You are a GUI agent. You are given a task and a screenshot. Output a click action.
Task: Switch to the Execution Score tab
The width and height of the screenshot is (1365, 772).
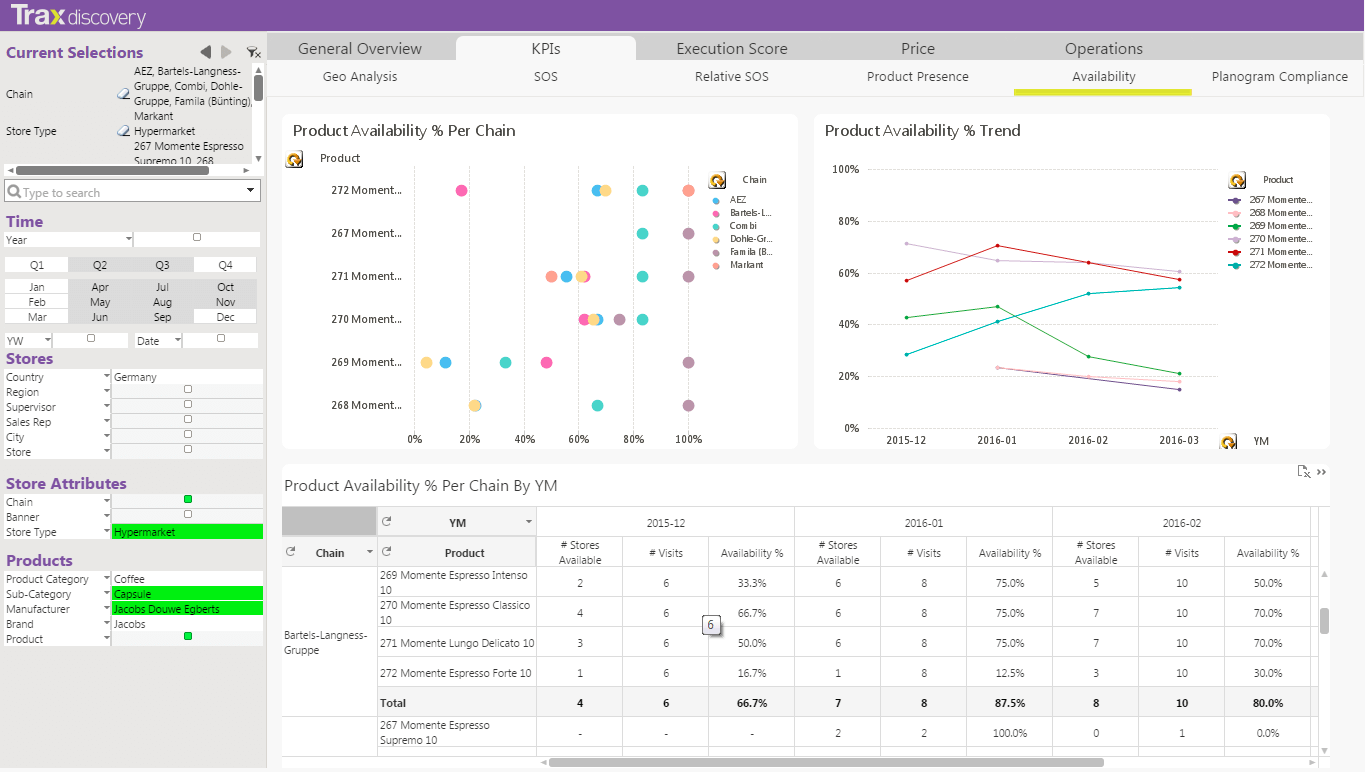pos(731,48)
